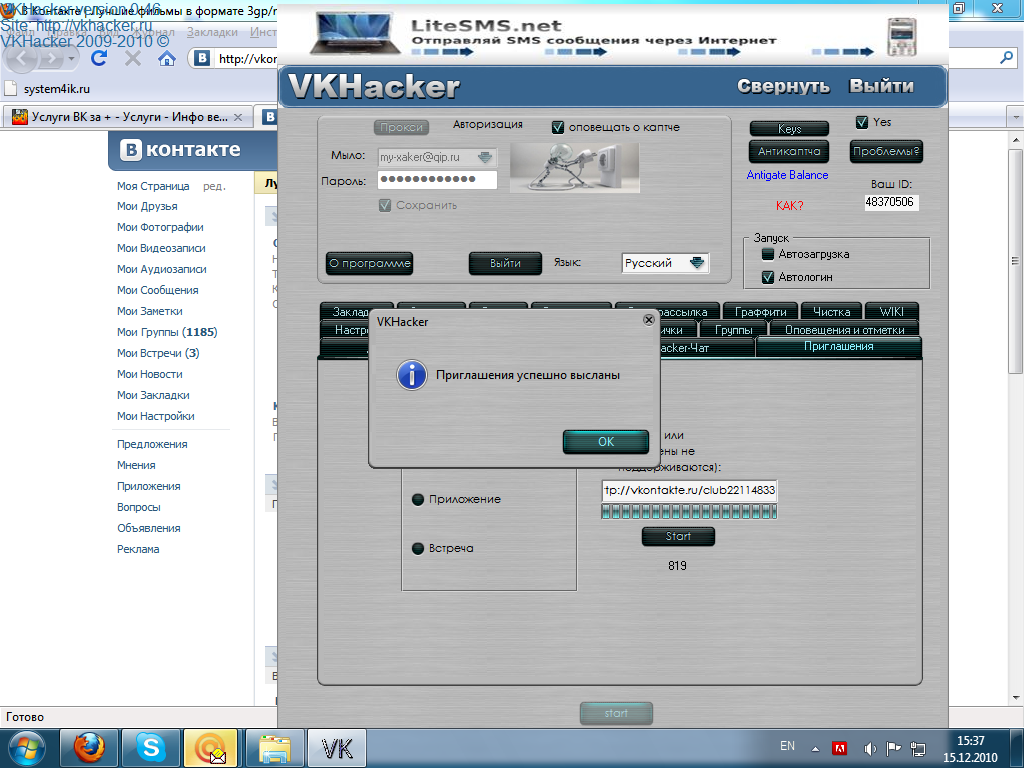Open Skype from the taskbar
The height and width of the screenshot is (768, 1024).
click(x=150, y=748)
